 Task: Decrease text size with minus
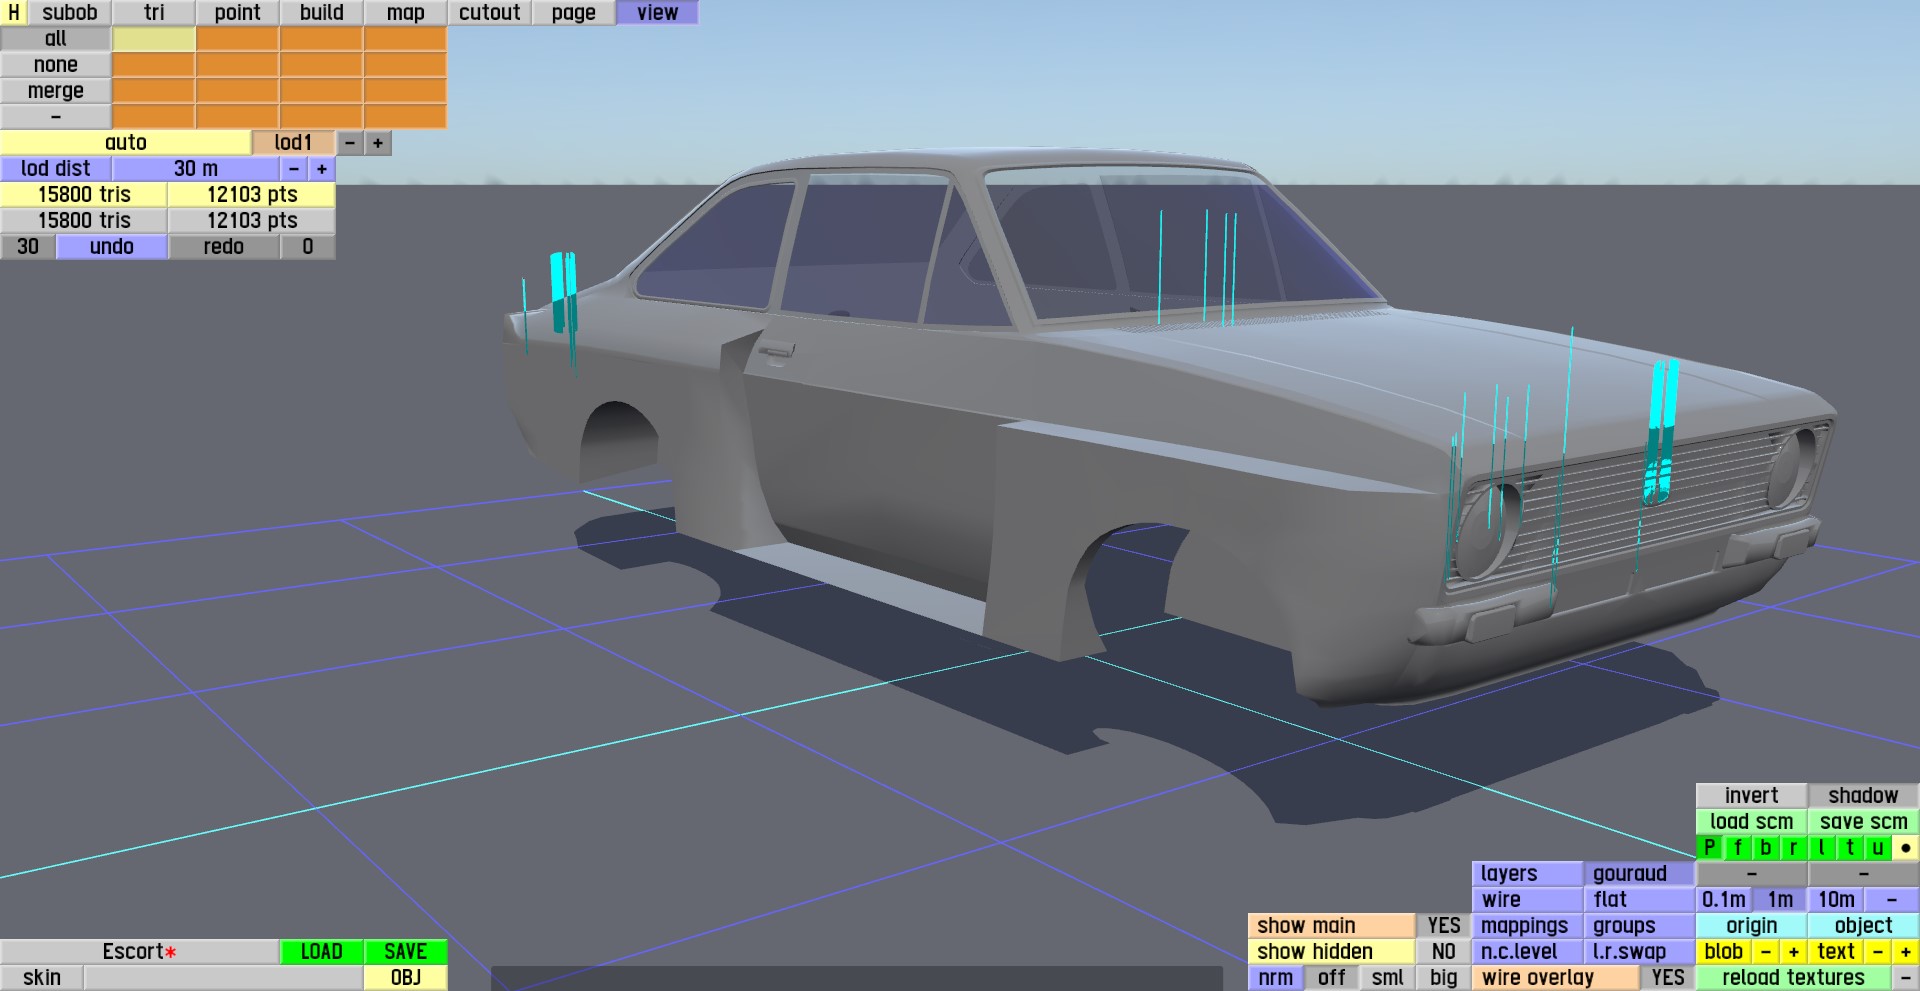click(1878, 952)
